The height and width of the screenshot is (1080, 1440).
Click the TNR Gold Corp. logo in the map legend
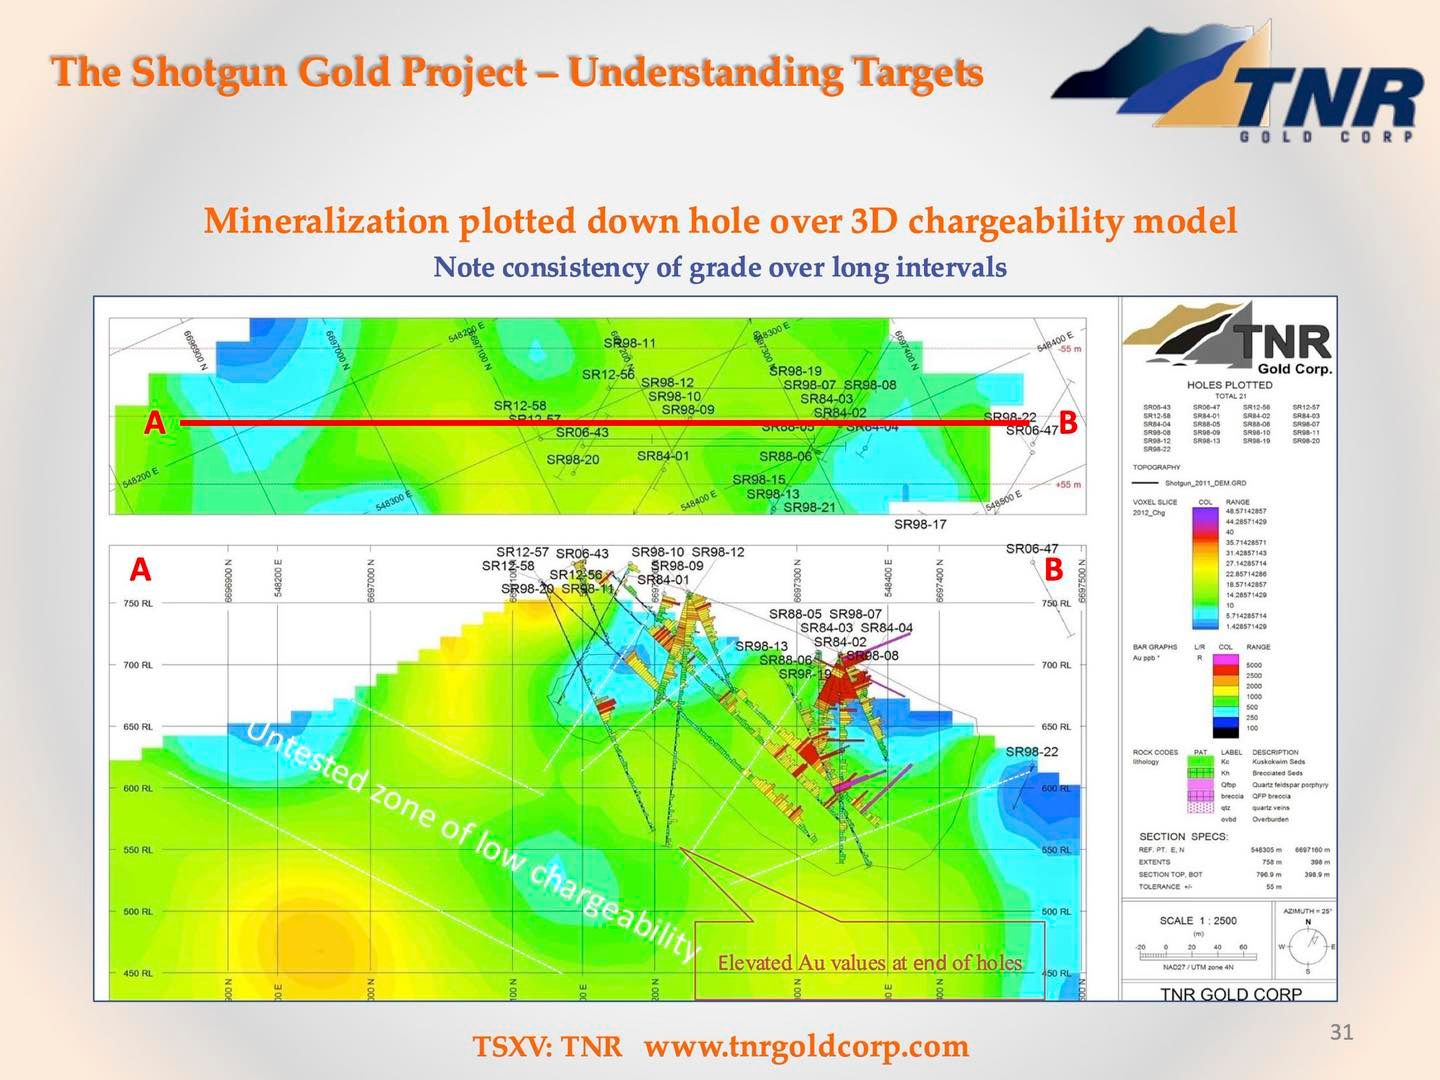click(1230, 338)
